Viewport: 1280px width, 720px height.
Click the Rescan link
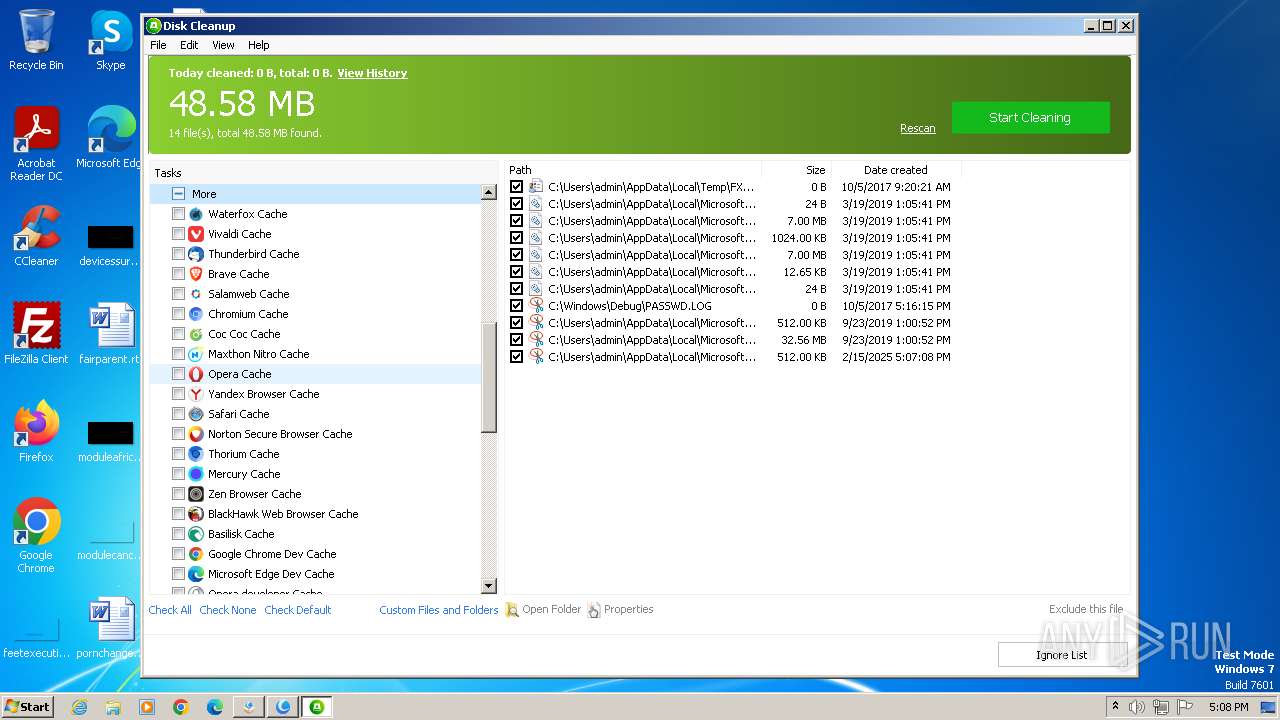point(917,128)
